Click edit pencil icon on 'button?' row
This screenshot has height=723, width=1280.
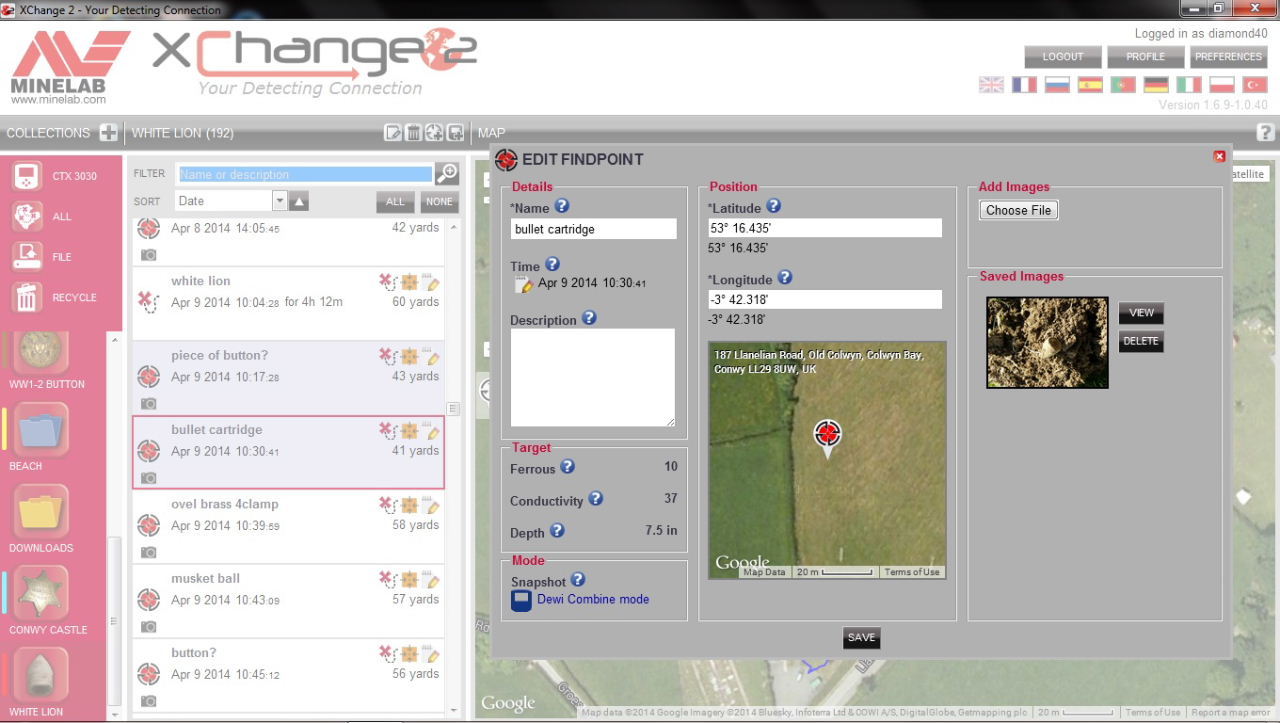pos(432,654)
